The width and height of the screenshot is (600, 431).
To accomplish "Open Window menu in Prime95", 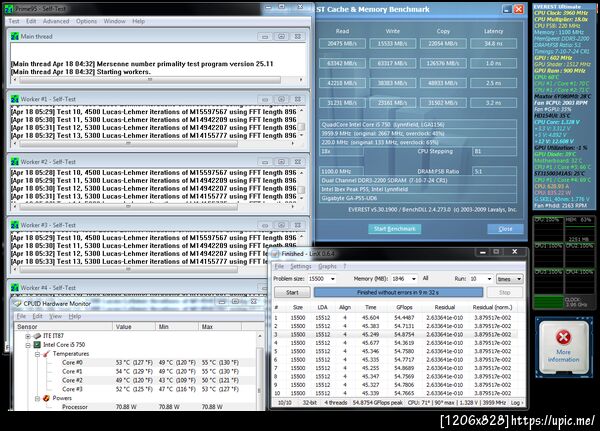I will [114, 21].
